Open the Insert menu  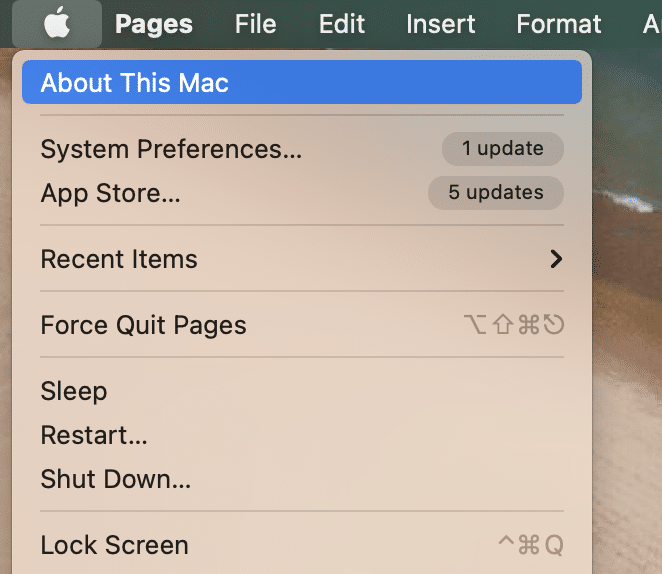[x=441, y=23]
